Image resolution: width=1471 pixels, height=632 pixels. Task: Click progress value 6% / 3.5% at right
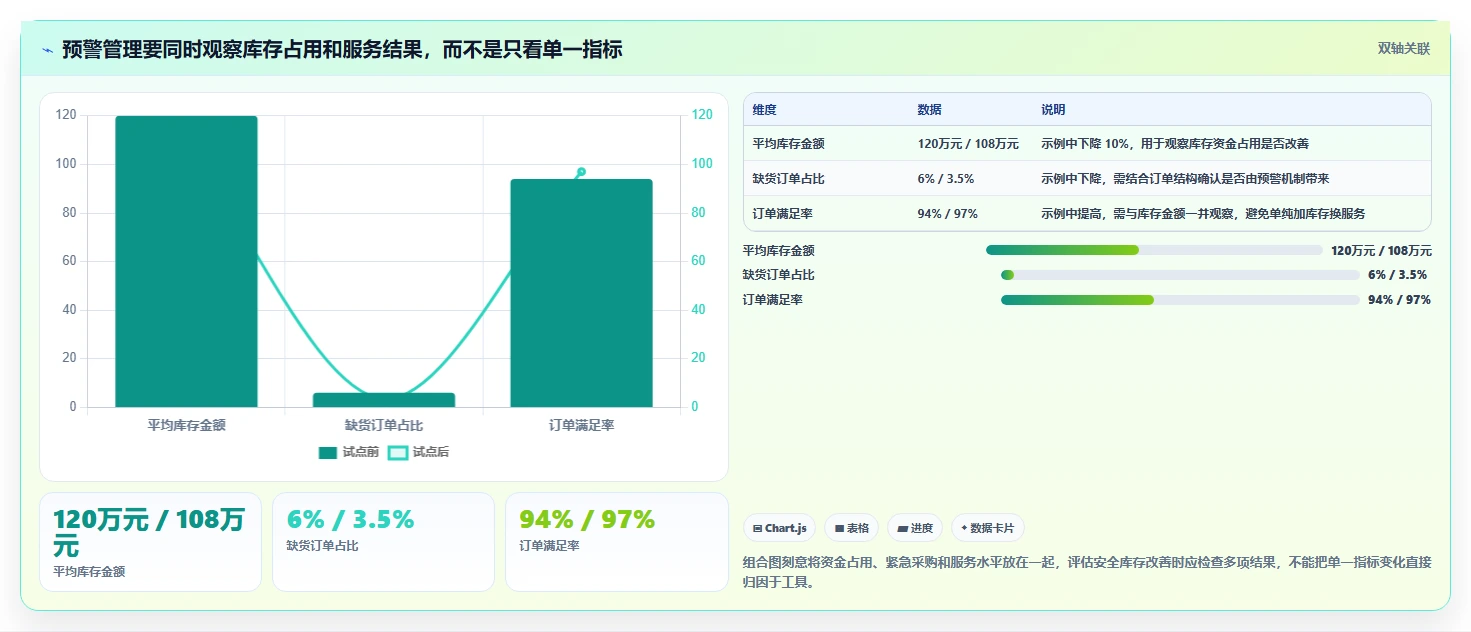coord(1397,275)
